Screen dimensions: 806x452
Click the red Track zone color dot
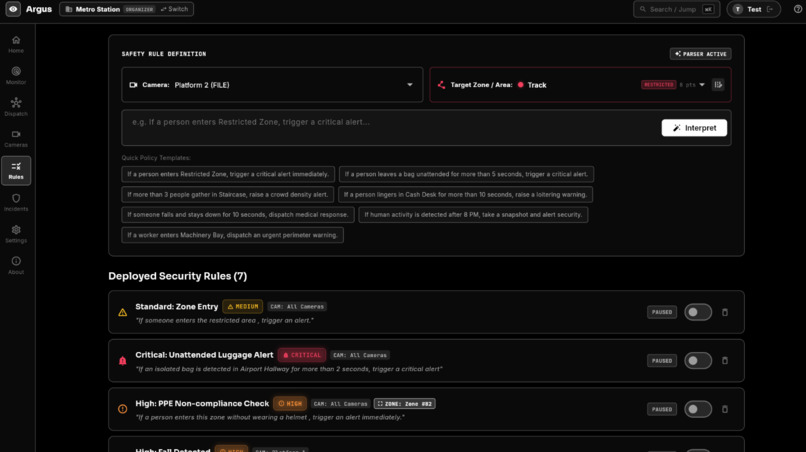point(520,85)
